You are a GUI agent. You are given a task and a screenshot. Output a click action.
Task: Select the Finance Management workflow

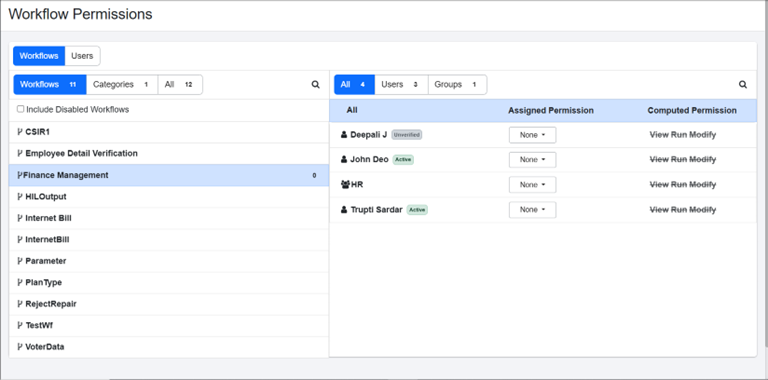click(169, 175)
